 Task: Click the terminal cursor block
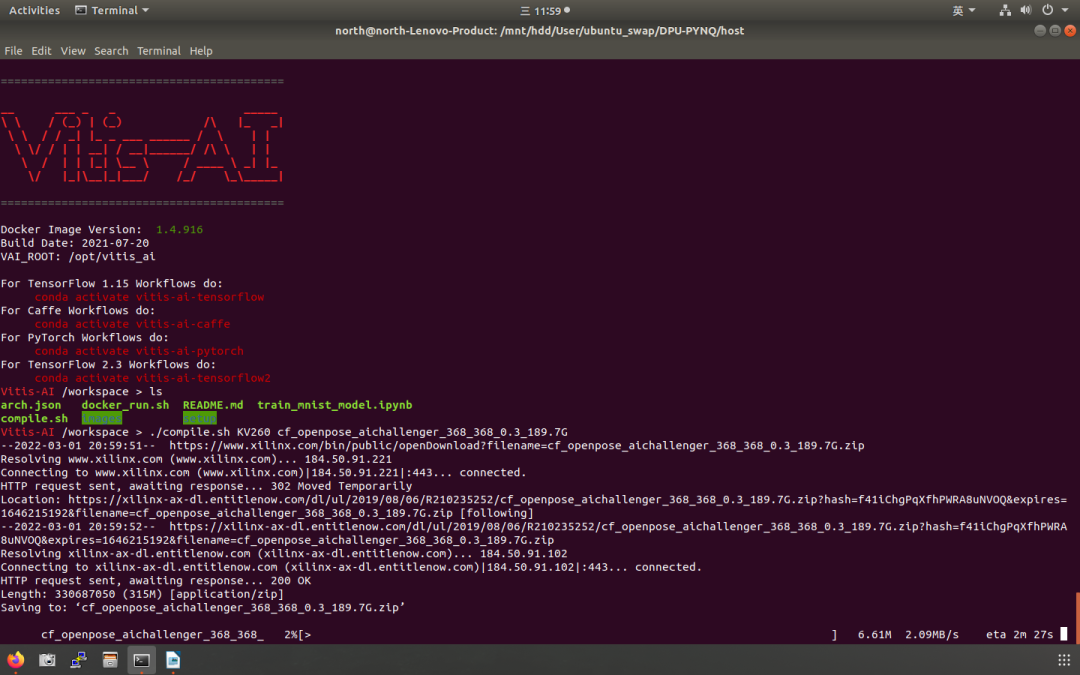click(x=1063, y=634)
